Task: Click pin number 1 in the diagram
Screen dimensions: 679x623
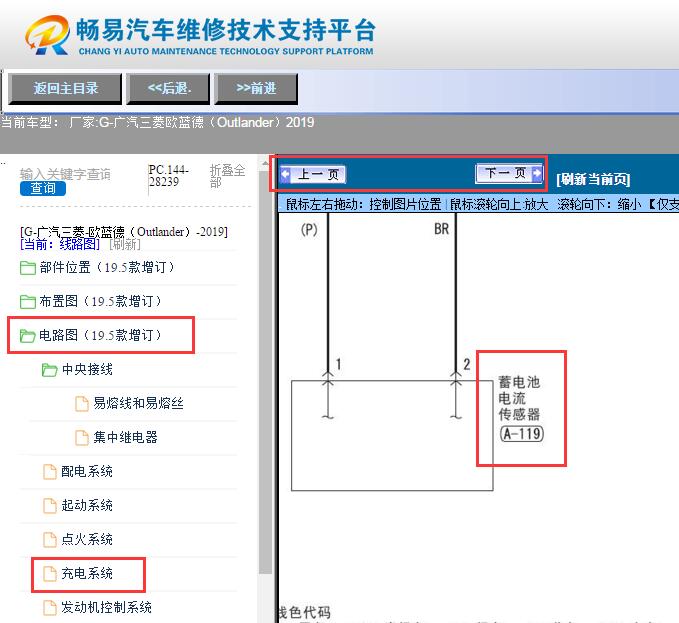Action: coord(339,364)
